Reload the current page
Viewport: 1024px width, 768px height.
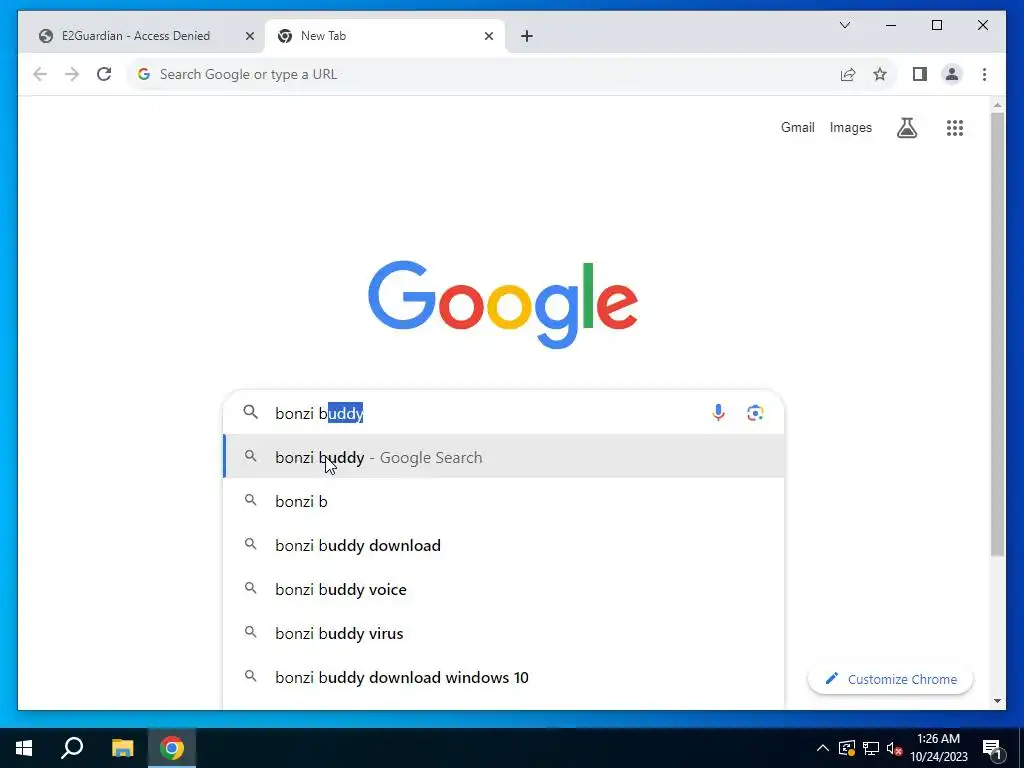pyautogui.click(x=104, y=74)
